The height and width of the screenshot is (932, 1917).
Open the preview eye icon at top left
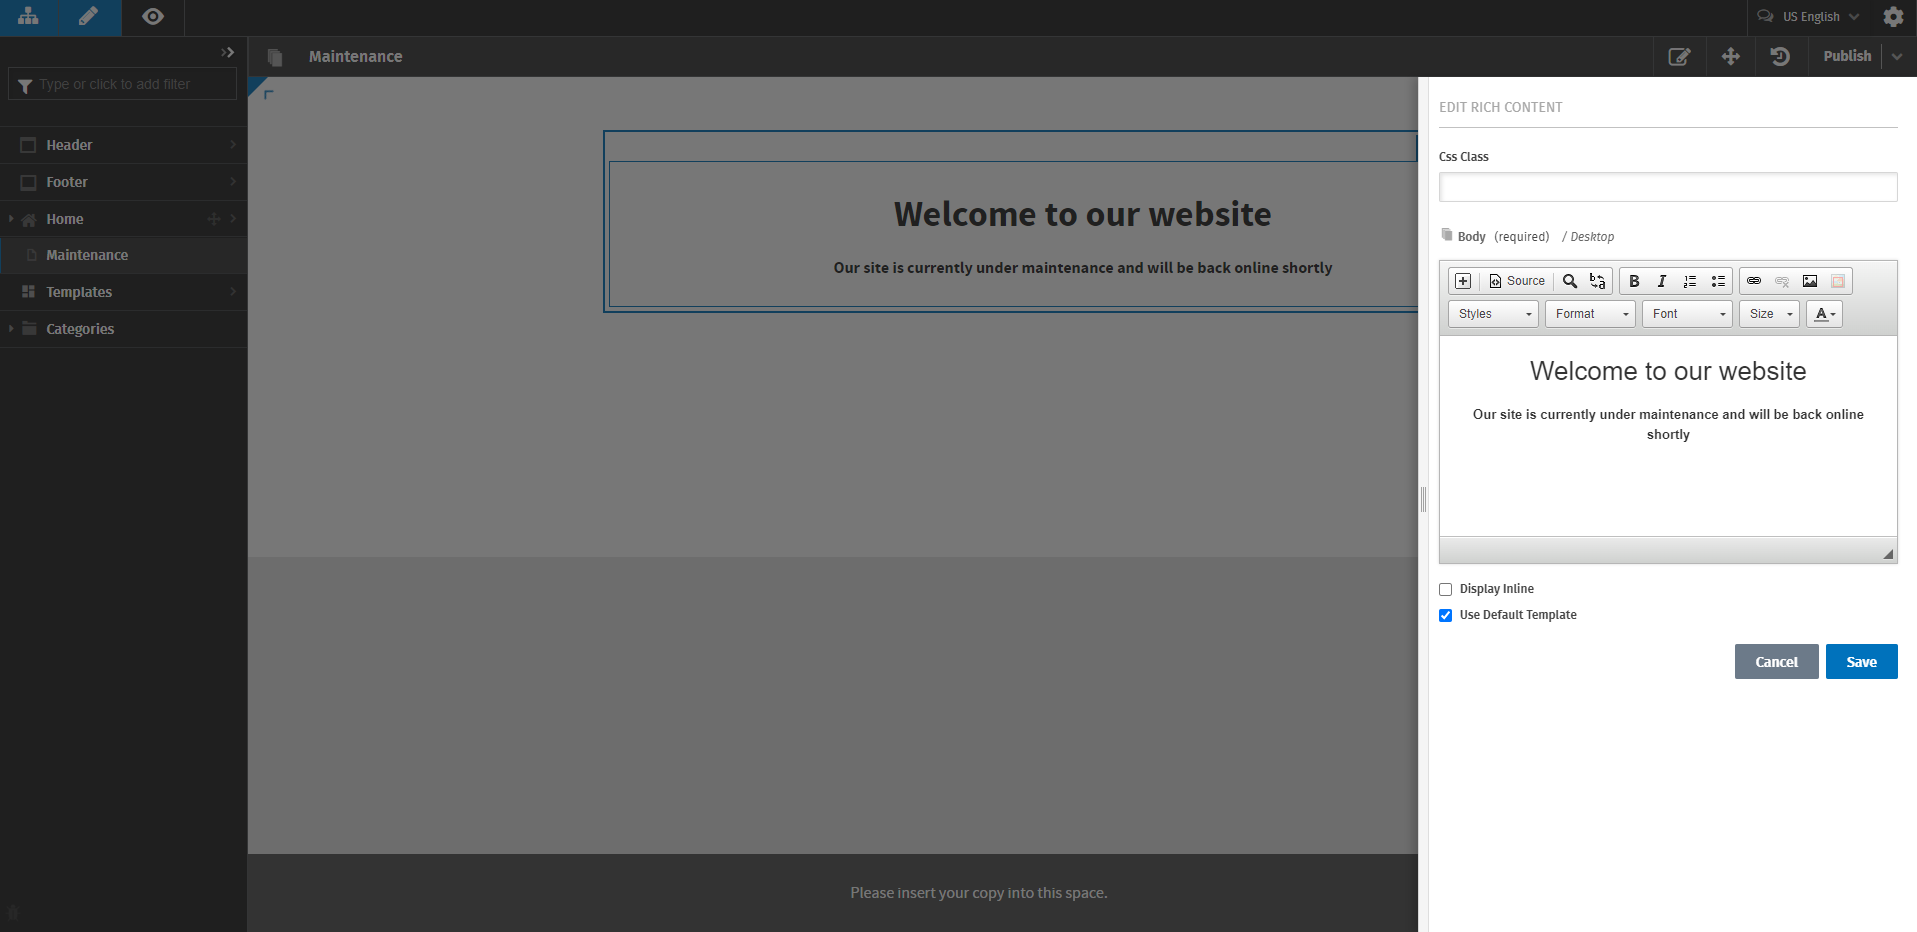click(x=152, y=17)
